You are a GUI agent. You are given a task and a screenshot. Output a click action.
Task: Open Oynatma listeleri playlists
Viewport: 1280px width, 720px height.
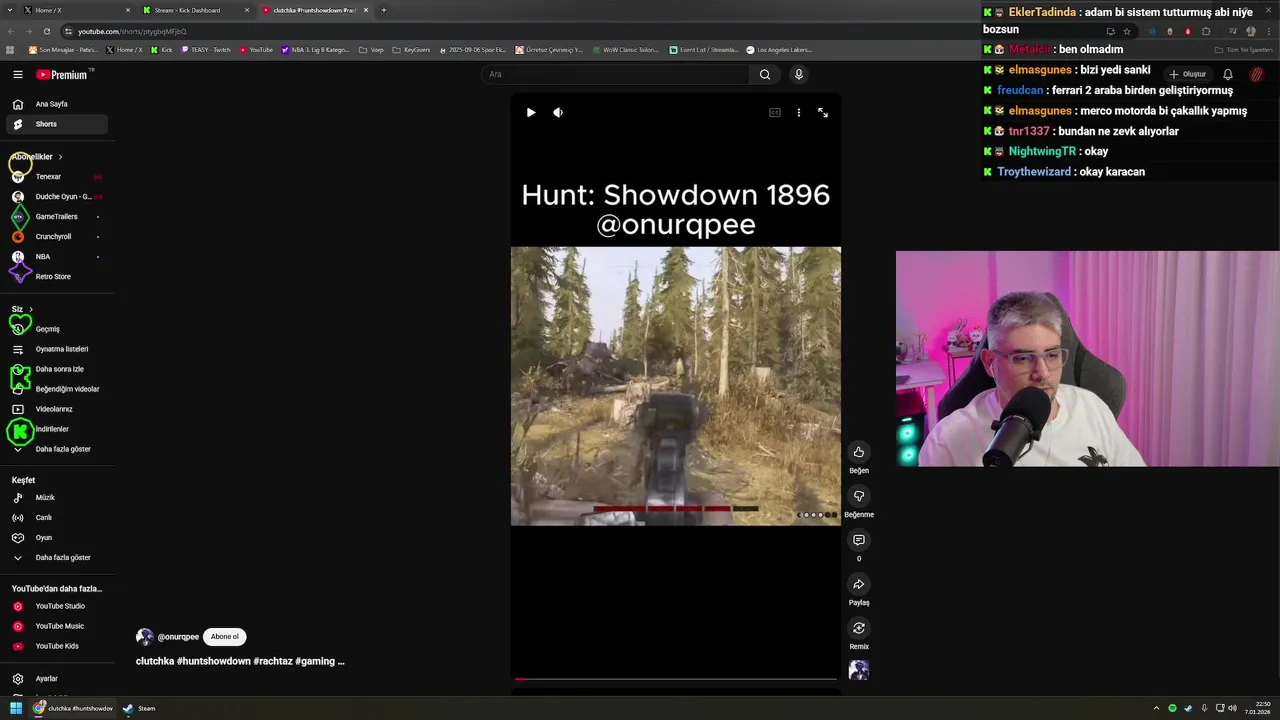56,349
